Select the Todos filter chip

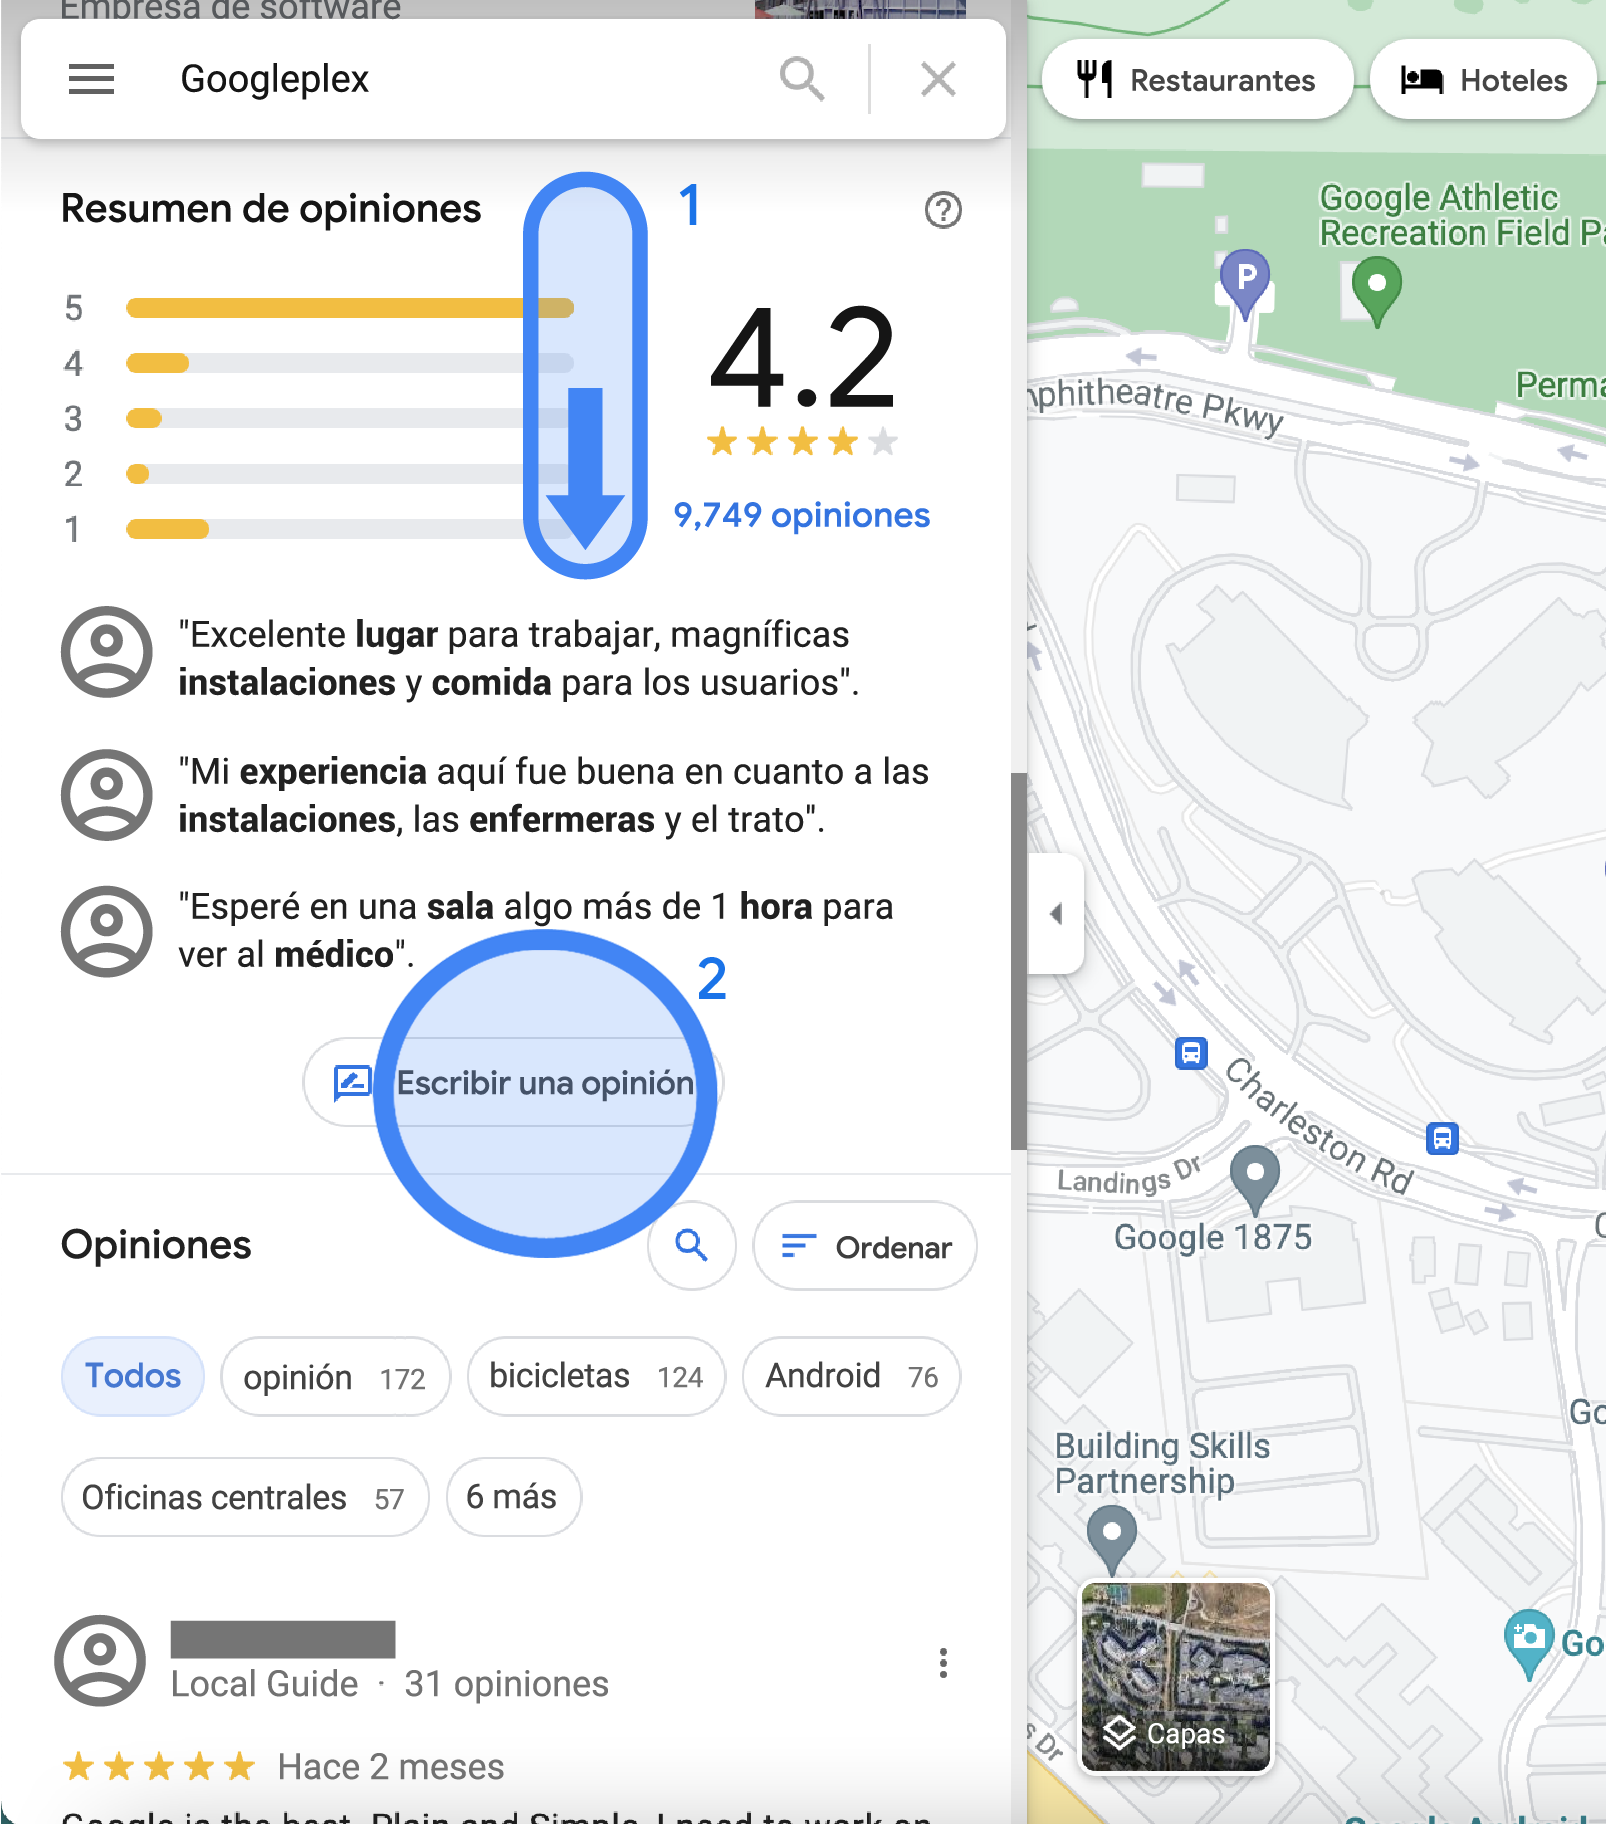coord(132,1376)
